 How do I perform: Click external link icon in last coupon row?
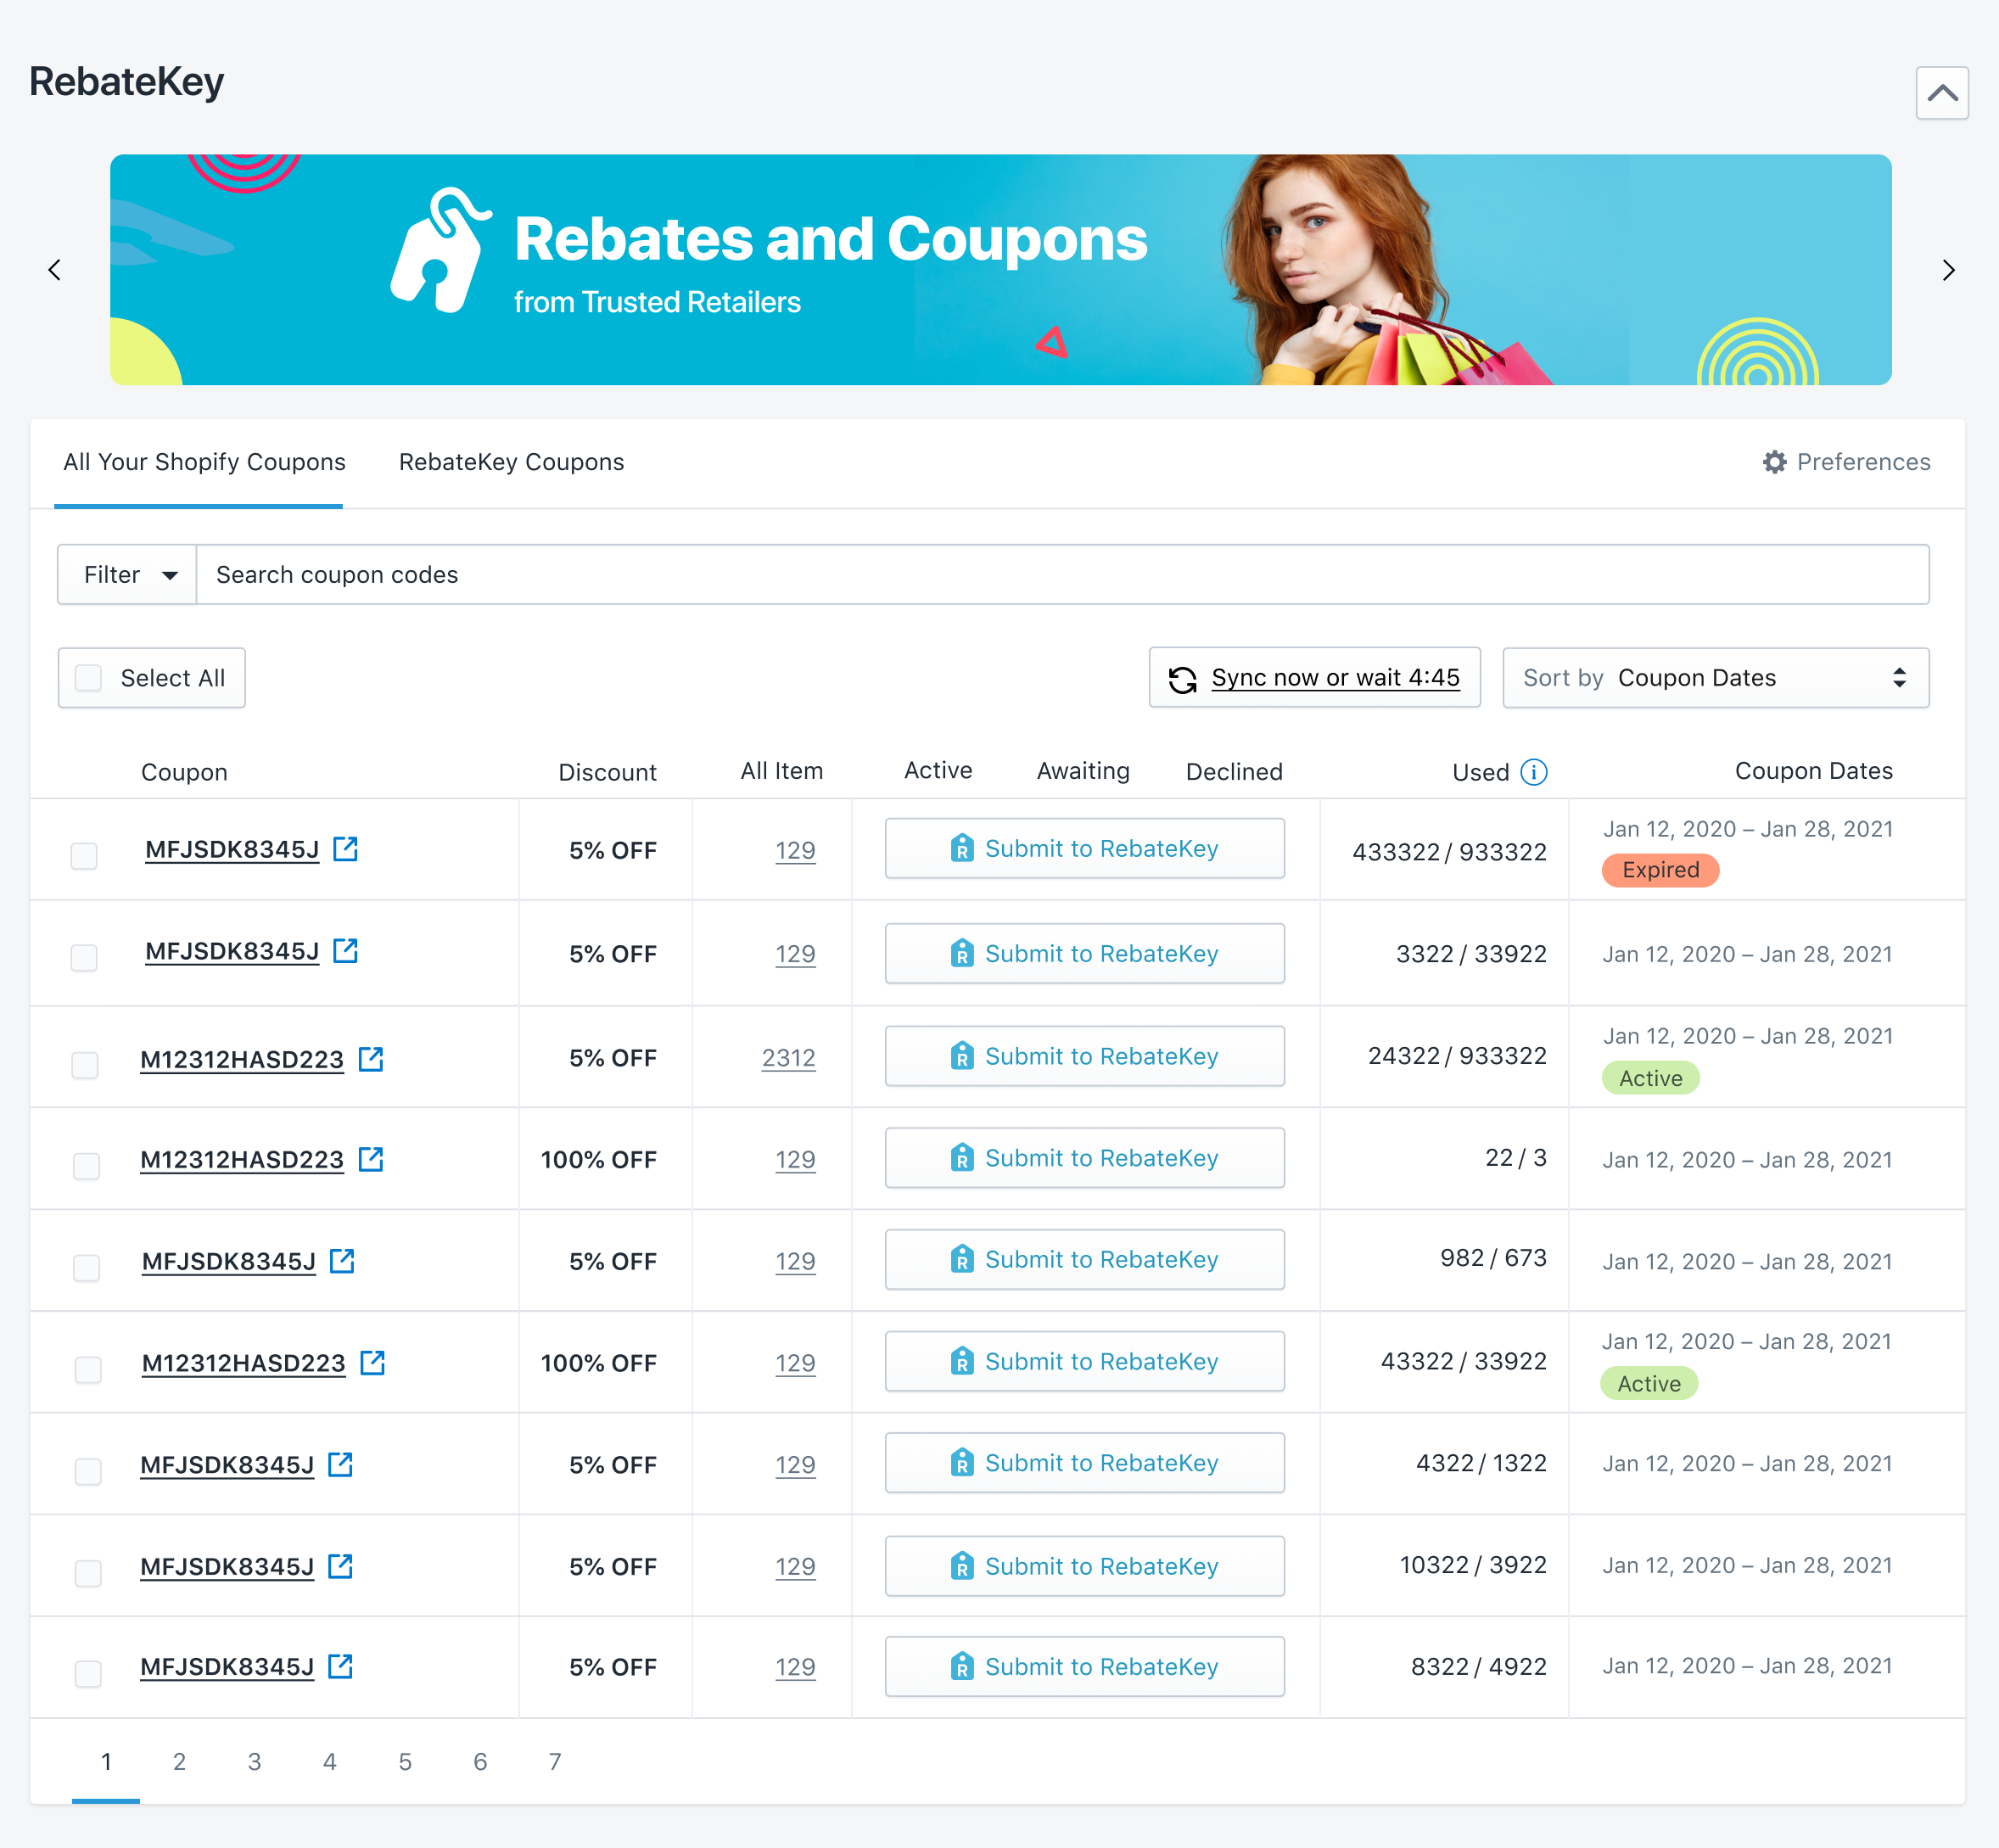point(340,1666)
